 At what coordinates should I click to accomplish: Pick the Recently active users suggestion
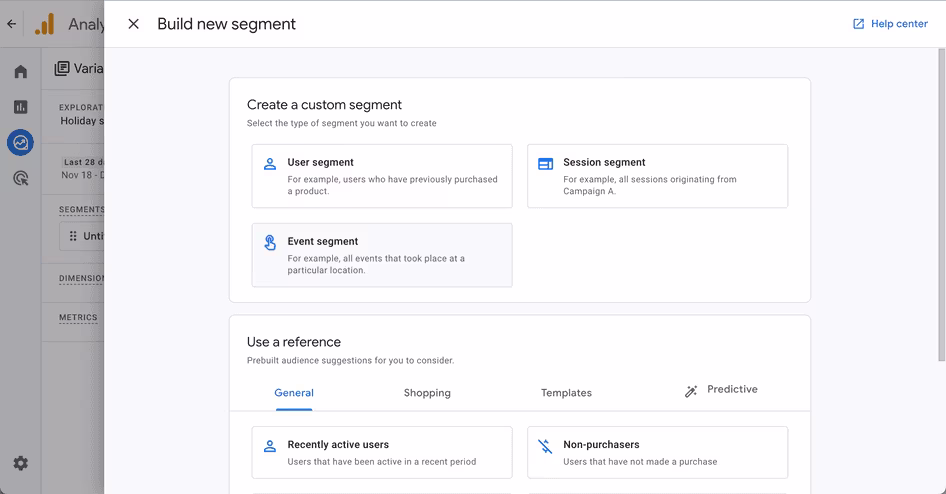click(382, 452)
